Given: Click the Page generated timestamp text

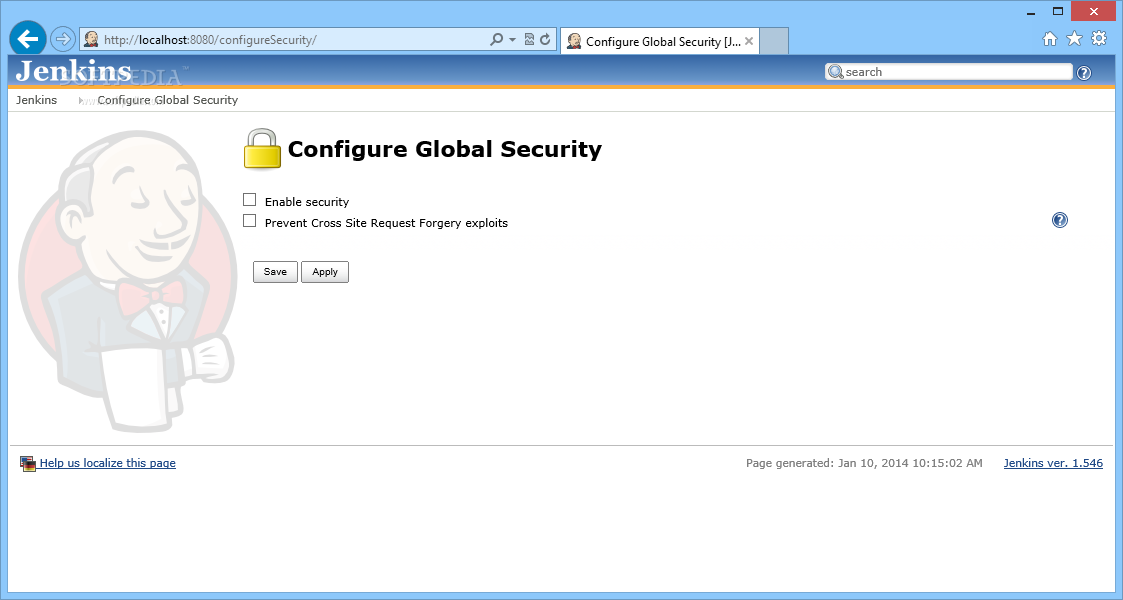Looking at the screenshot, I should tap(864, 463).
